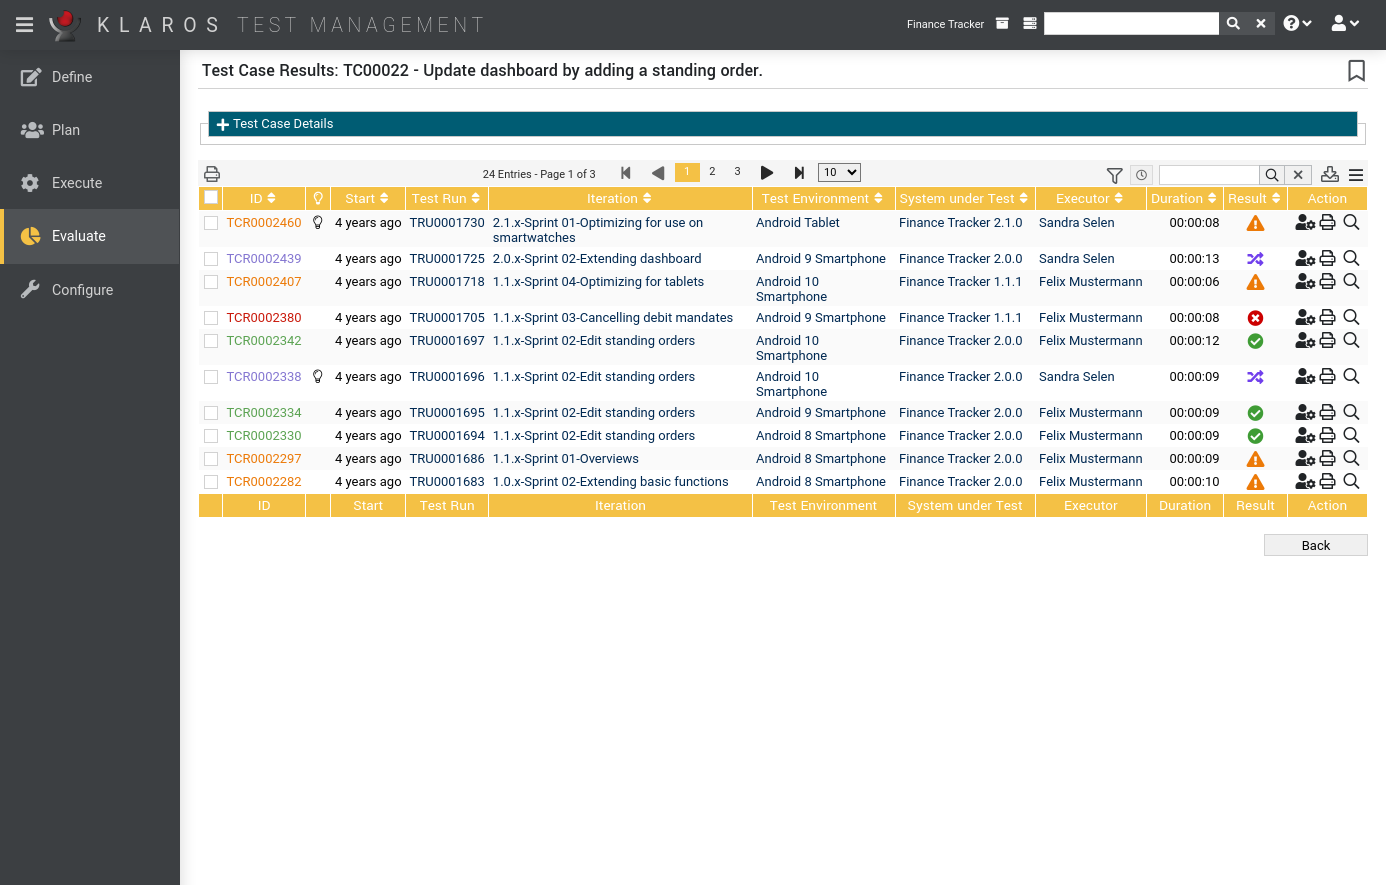
Task: Expand the Test Case Details panel
Action: [x=783, y=124]
